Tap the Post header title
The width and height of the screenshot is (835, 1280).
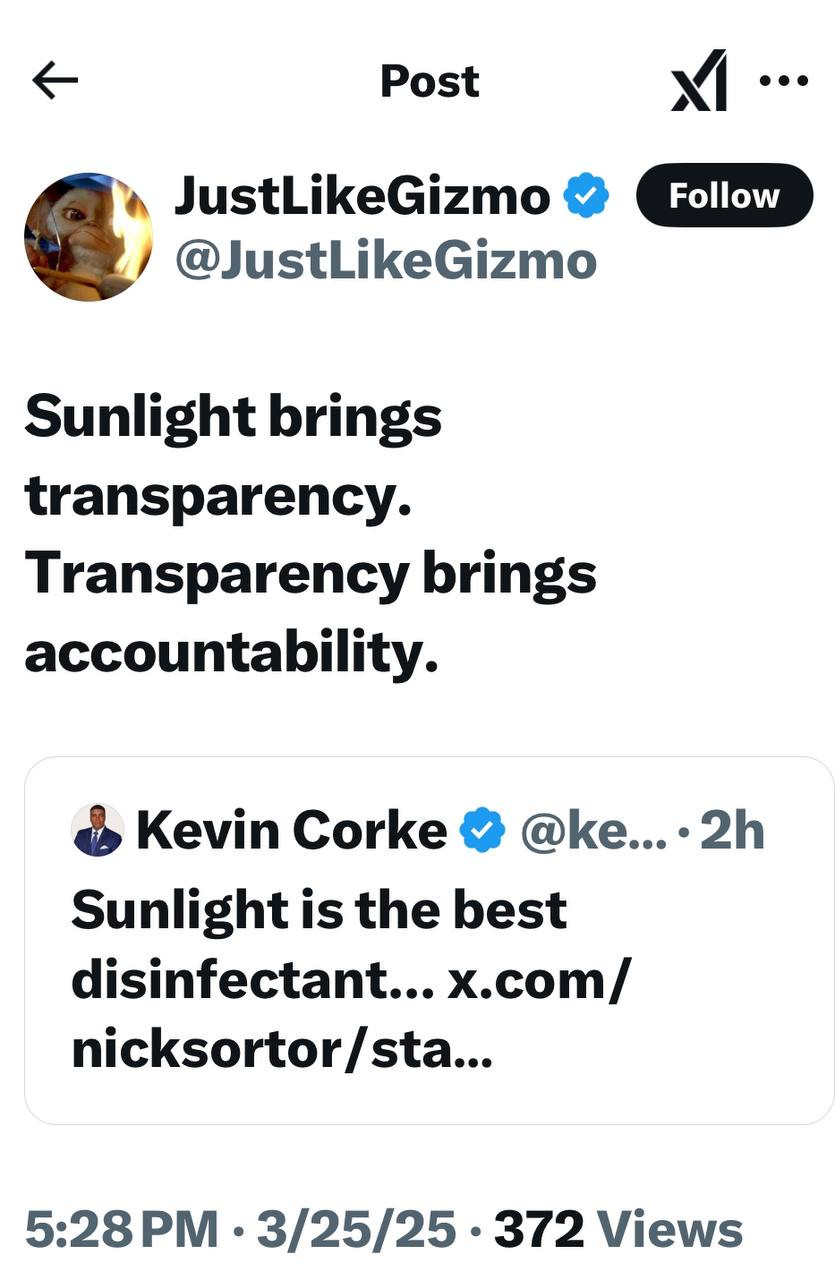[430, 82]
